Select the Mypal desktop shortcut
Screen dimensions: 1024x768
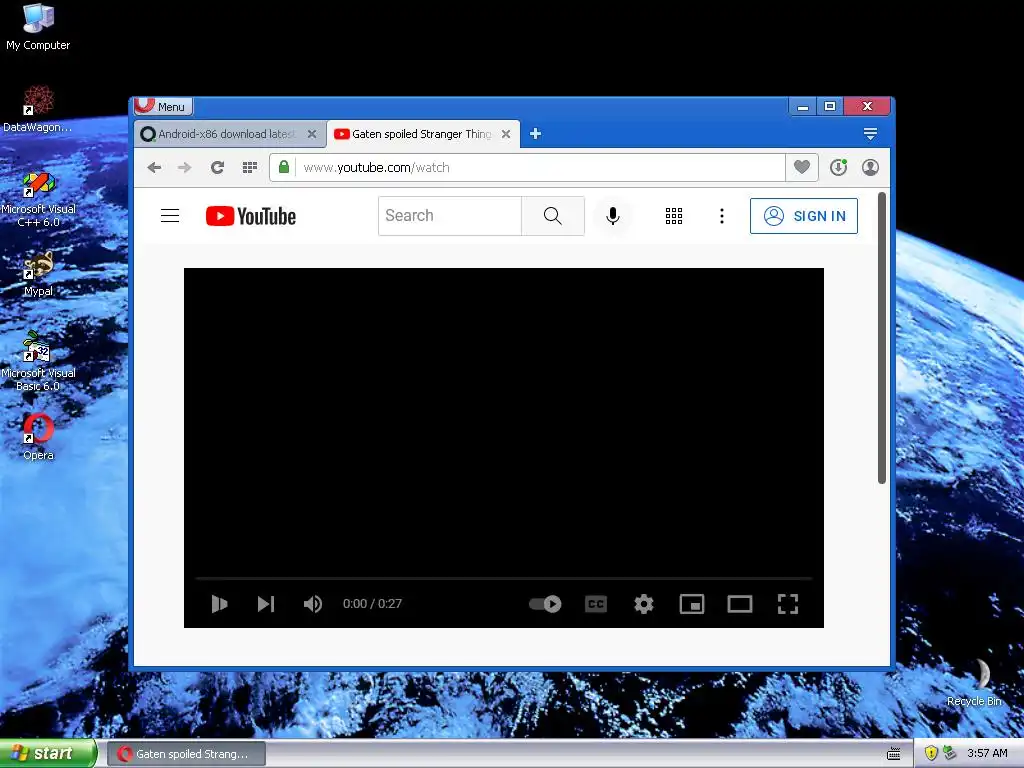point(38,274)
